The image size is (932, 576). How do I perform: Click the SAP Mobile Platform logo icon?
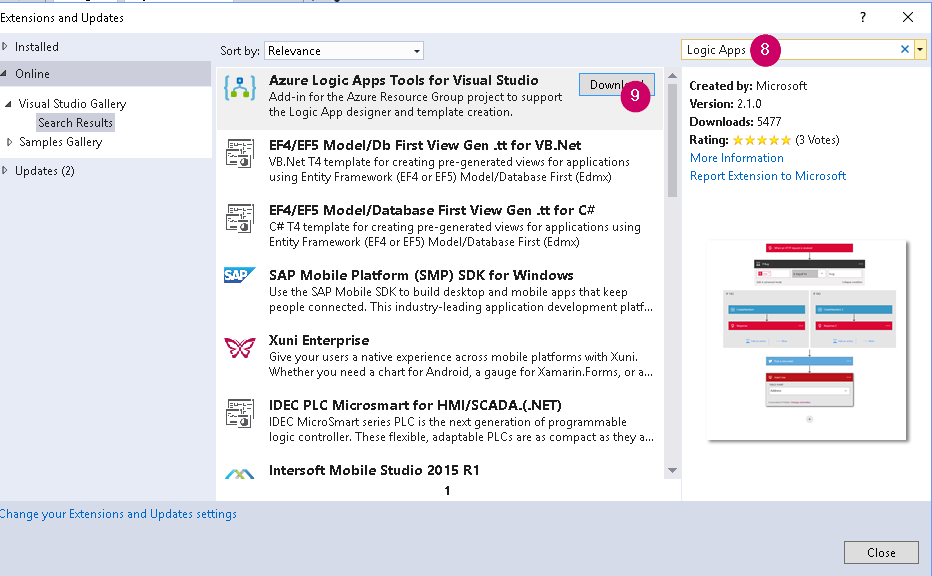[240, 276]
